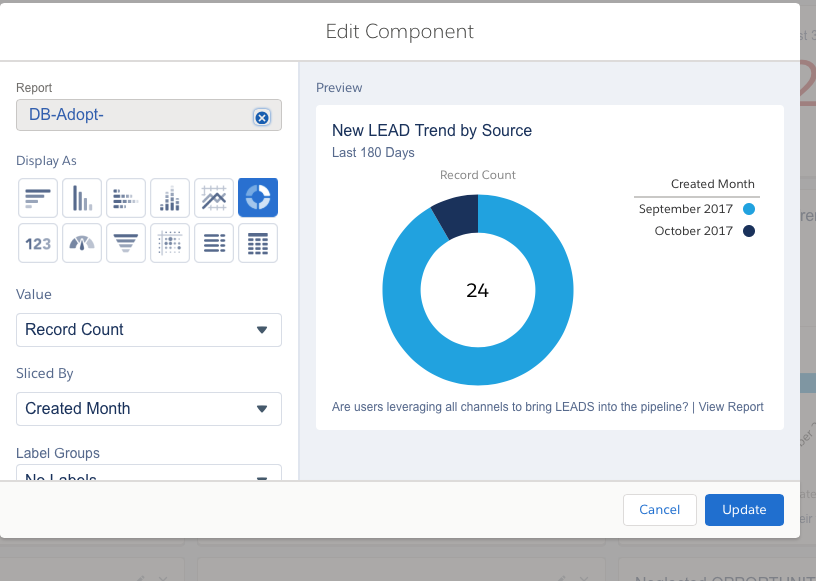This screenshot has width=816, height=581.
Task: Choose the funnel chart display type
Action: click(126, 243)
